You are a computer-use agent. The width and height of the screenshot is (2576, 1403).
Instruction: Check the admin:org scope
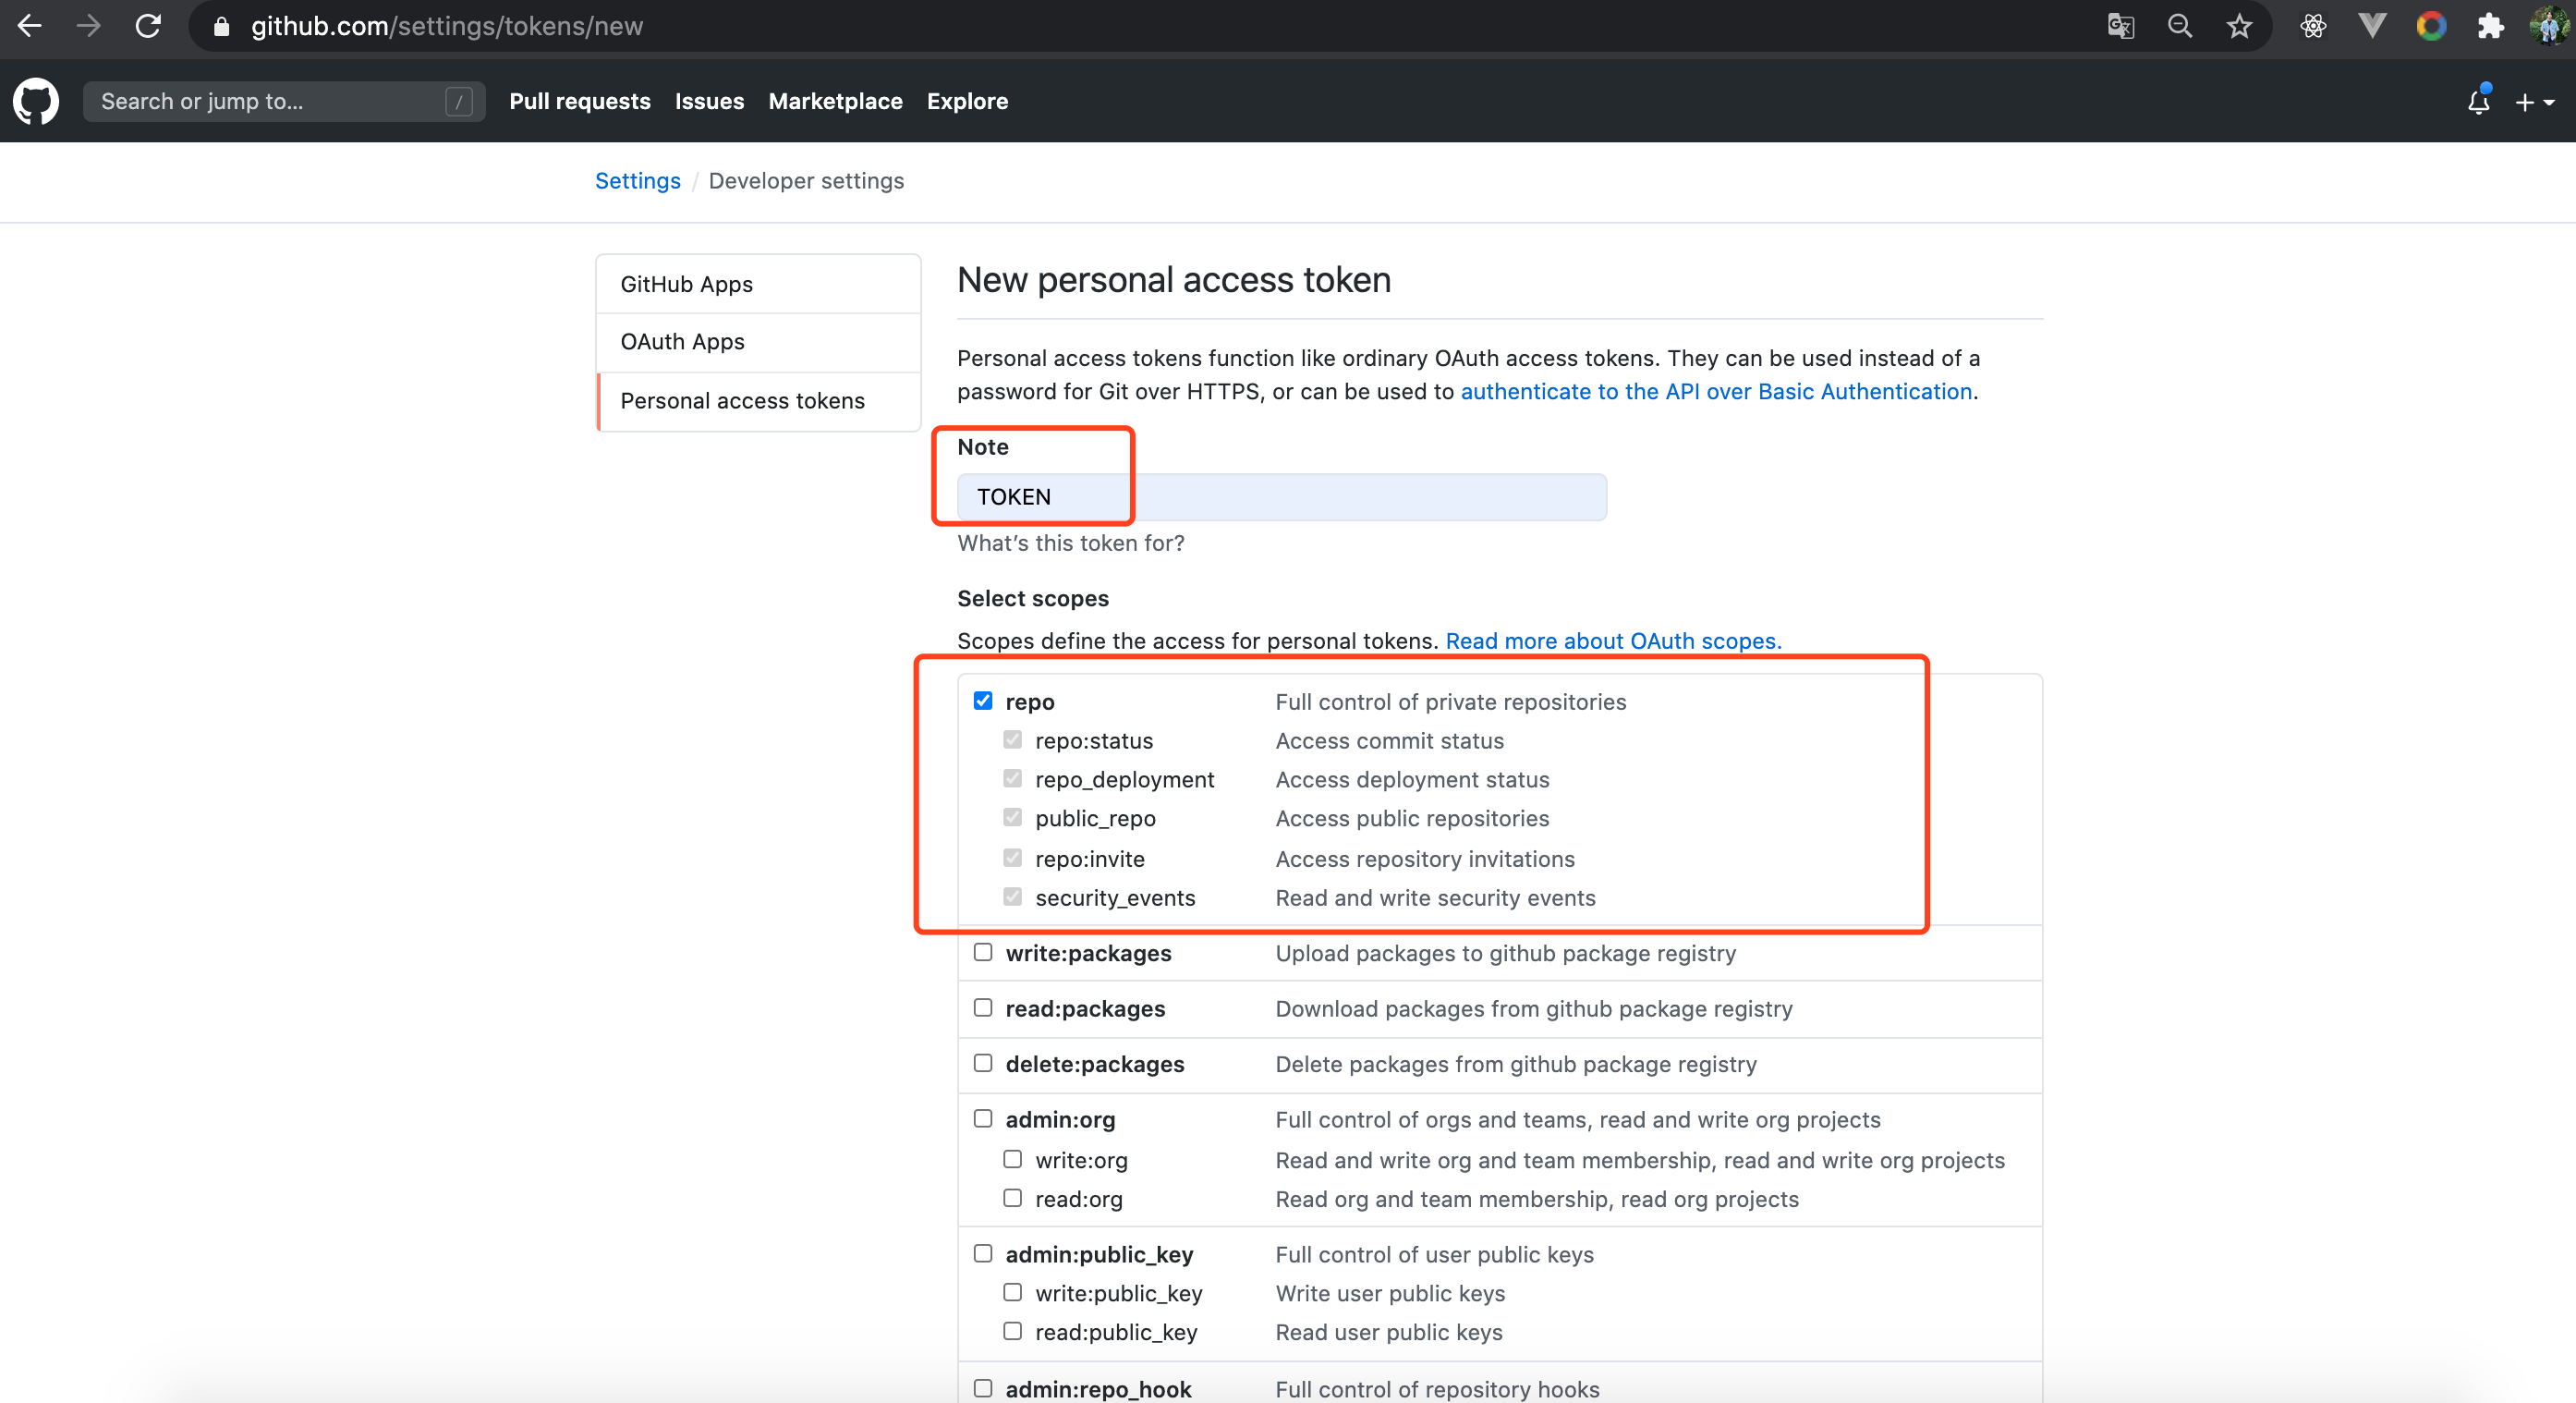pos(983,1119)
